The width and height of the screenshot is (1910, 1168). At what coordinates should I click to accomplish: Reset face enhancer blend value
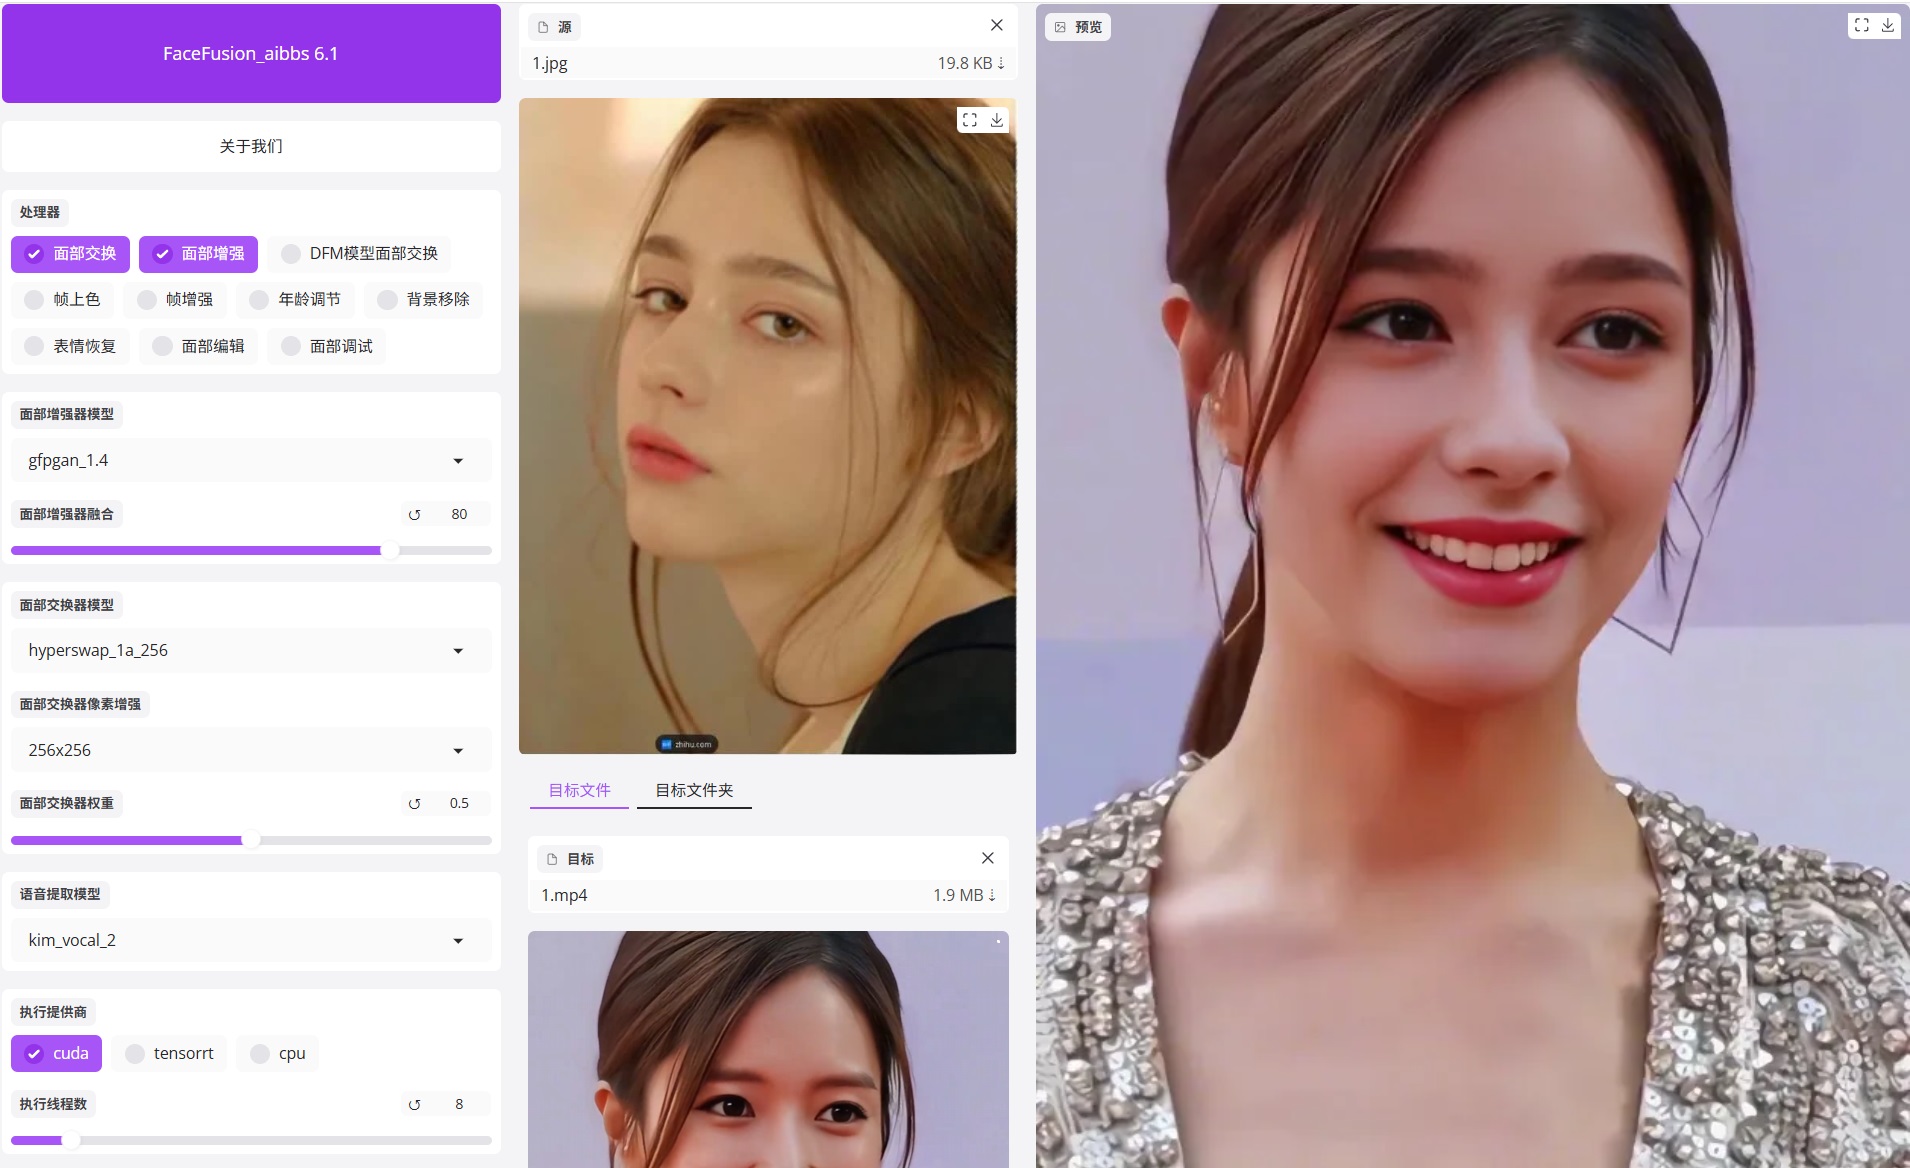(414, 515)
